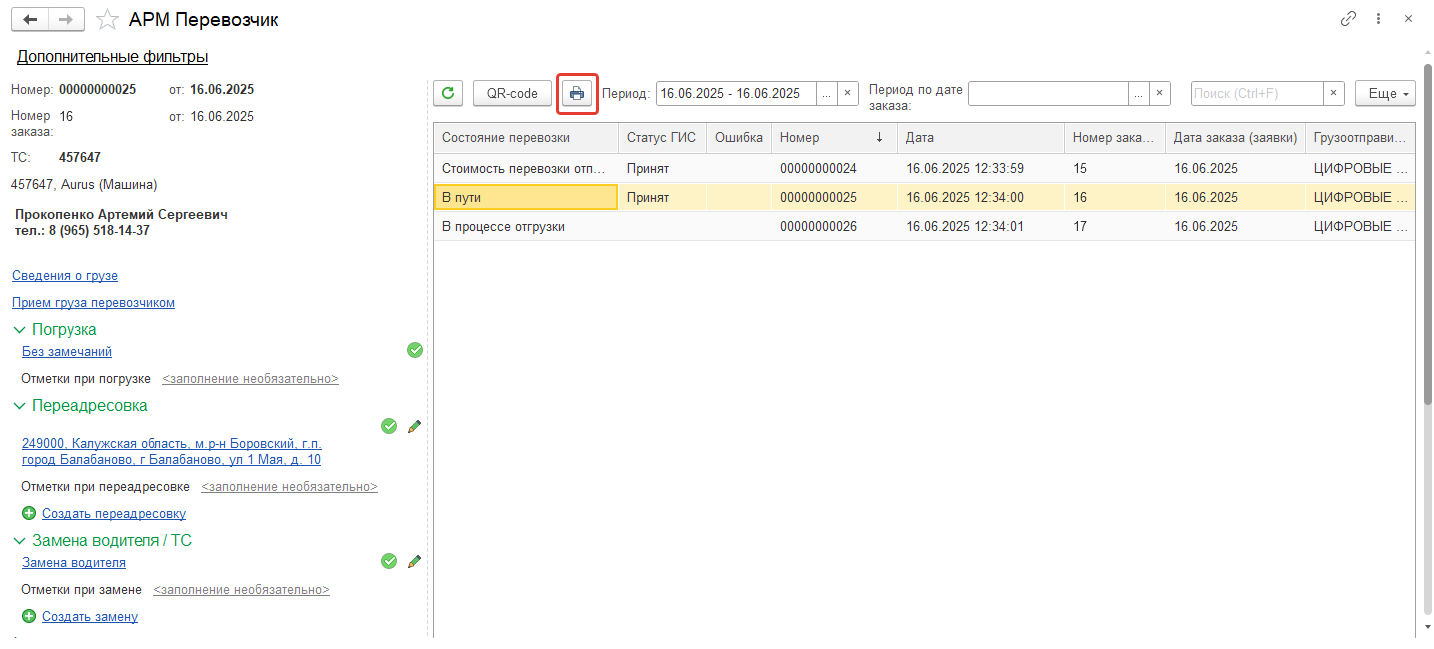
Task: Click the Ошибка column header
Action: pyautogui.click(x=739, y=138)
